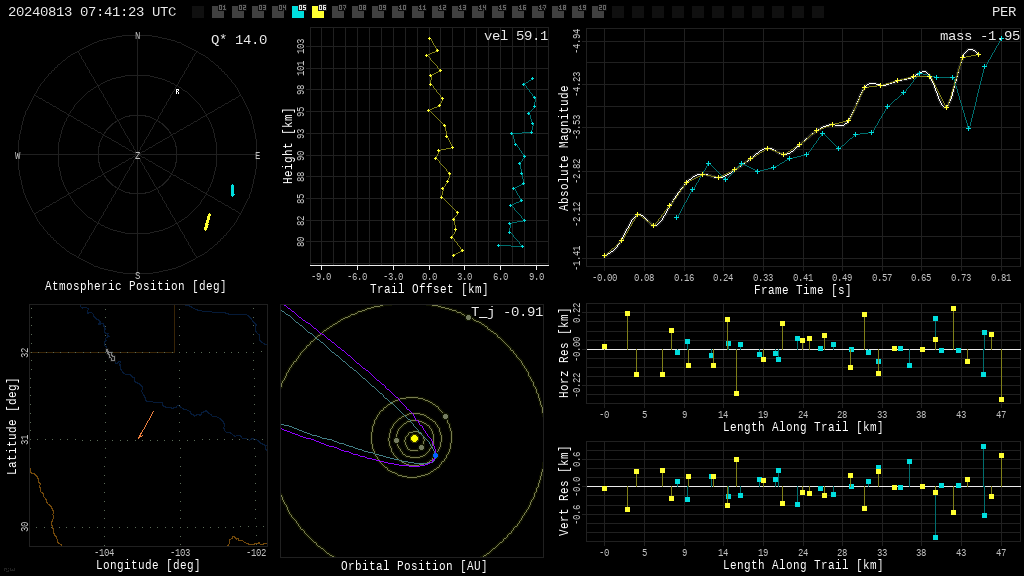Select the cyan station 05 indicator
This screenshot has width=1024, height=576.
298,12
